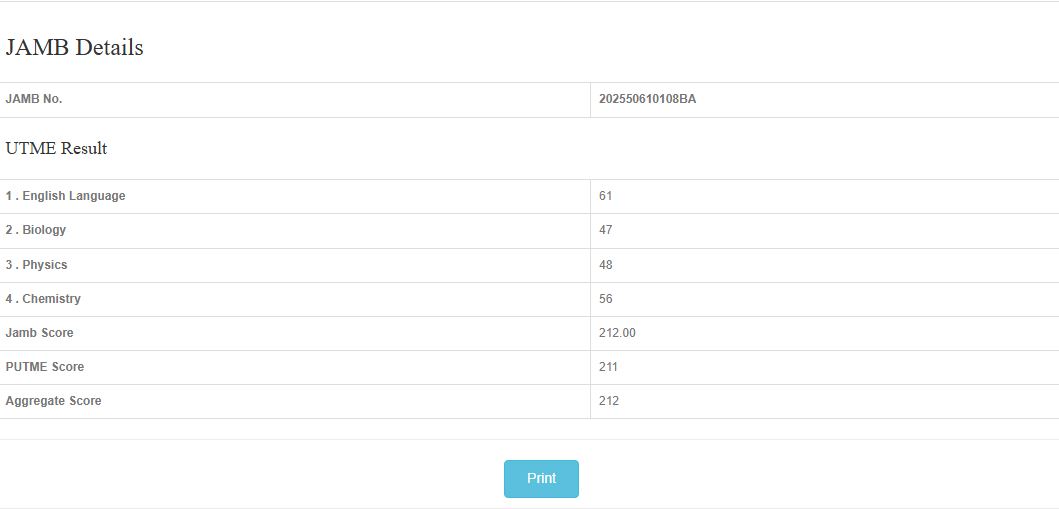Click the JAMB Details heading
This screenshot has height=509, width=1059.
tap(74, 48)
